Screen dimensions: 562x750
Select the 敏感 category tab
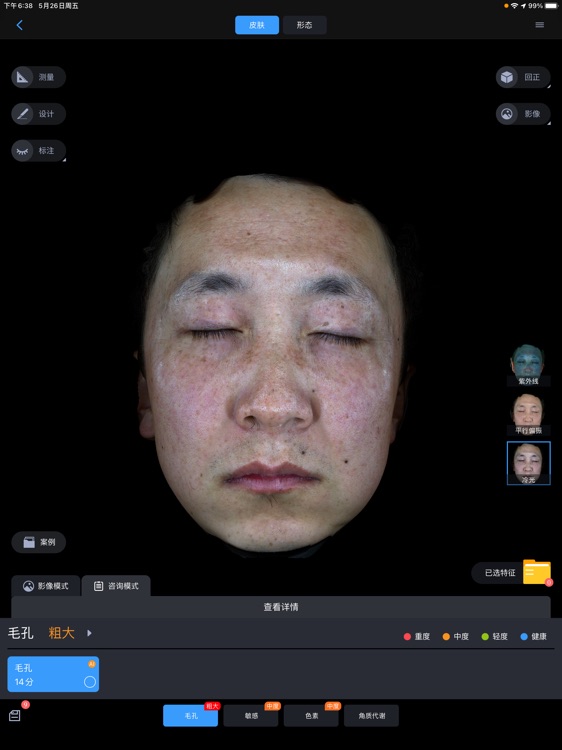[x=251, y=716]
